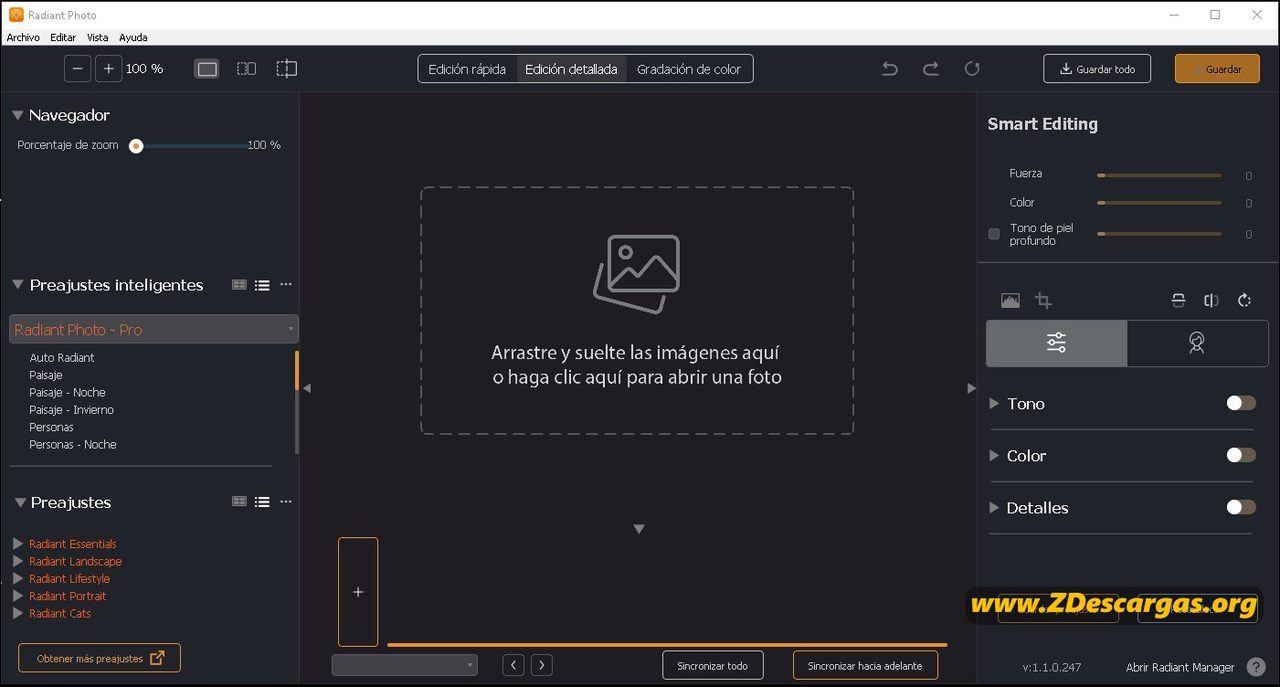Expand Radiant Cats presets
Screen dimensions: 1280x687
point(17,613)
